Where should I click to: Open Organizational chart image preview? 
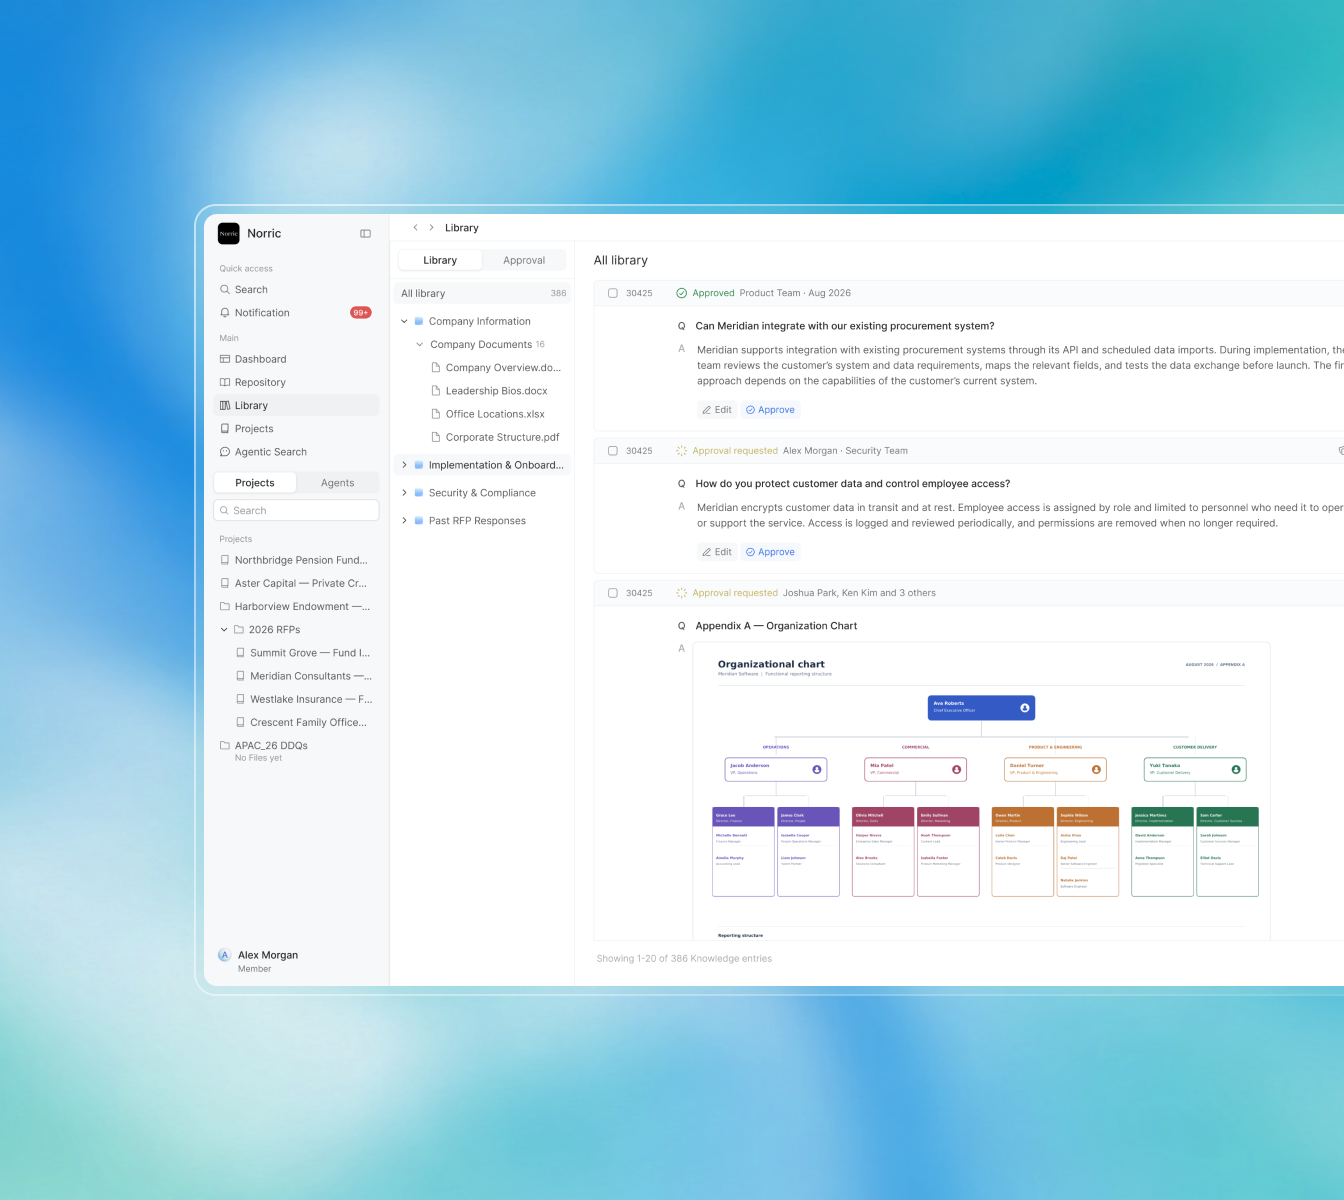coord(982,791)
